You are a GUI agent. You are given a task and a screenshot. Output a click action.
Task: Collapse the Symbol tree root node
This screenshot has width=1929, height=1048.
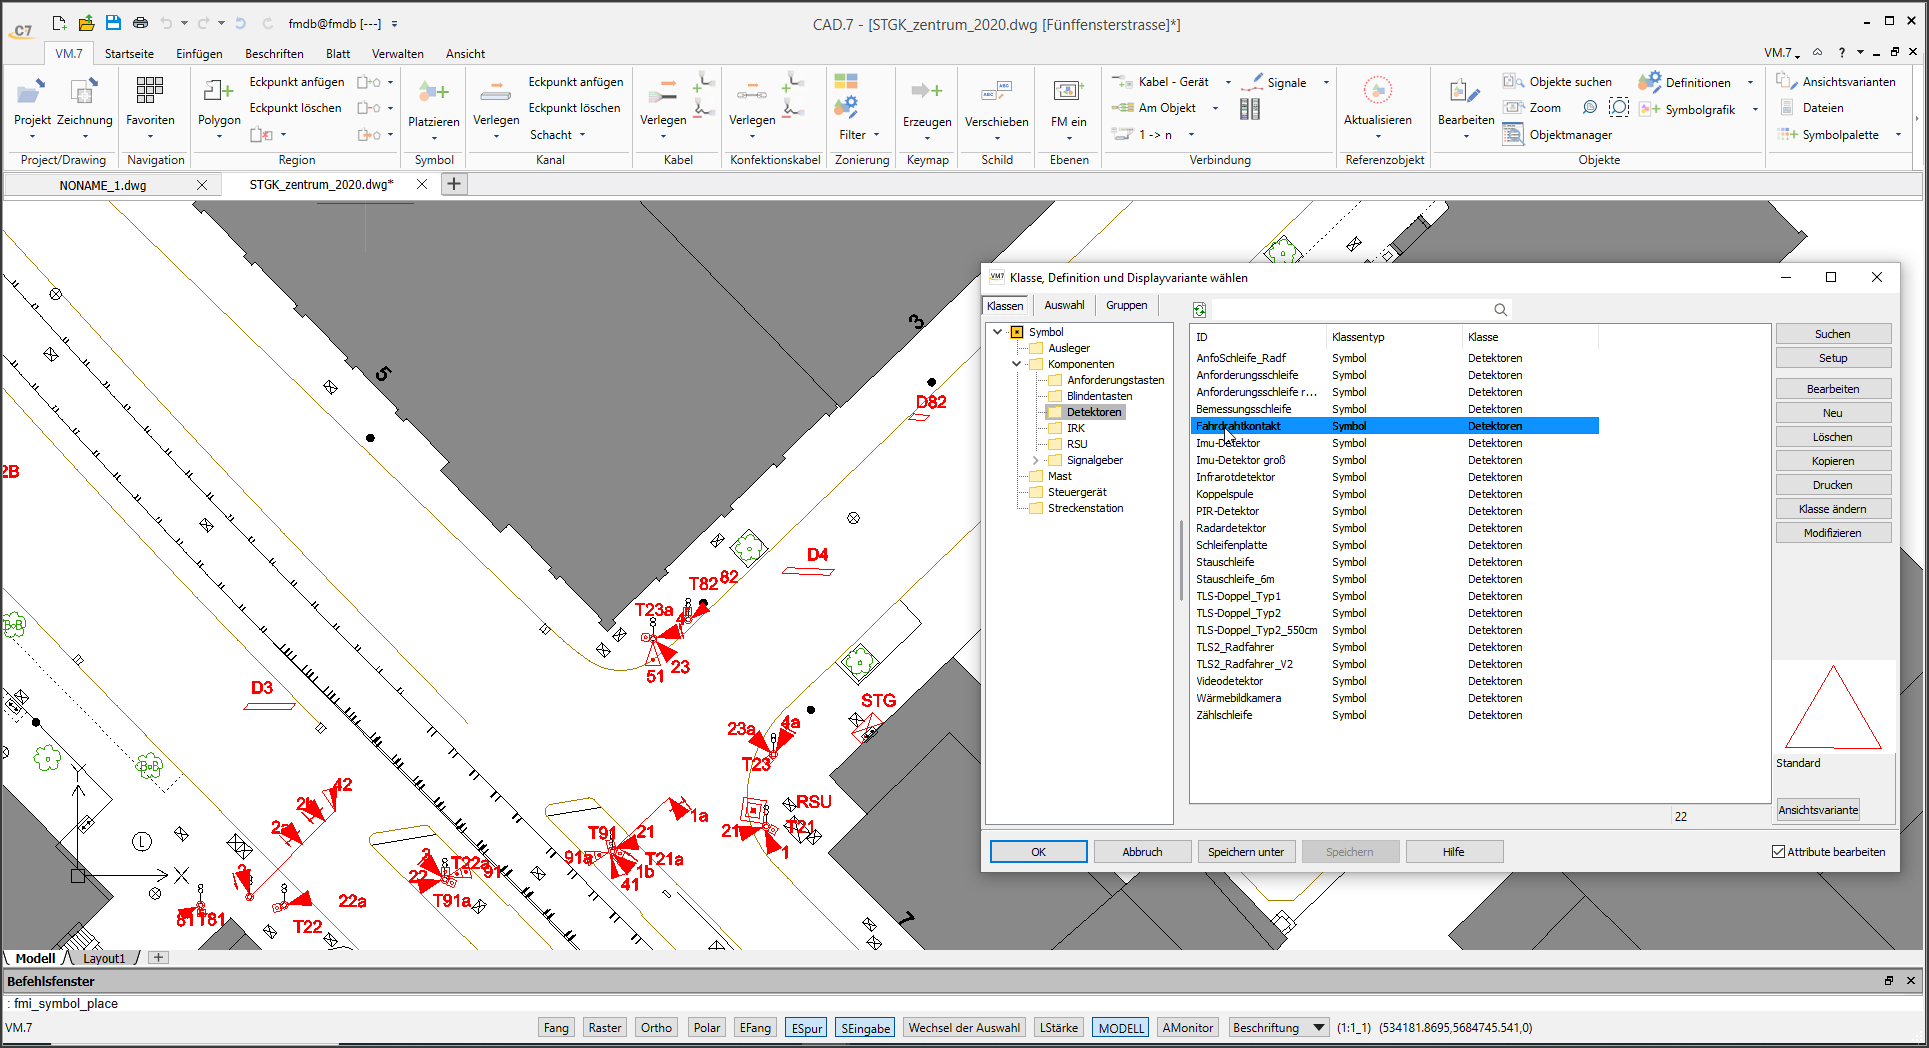click(x=997, y=332)
